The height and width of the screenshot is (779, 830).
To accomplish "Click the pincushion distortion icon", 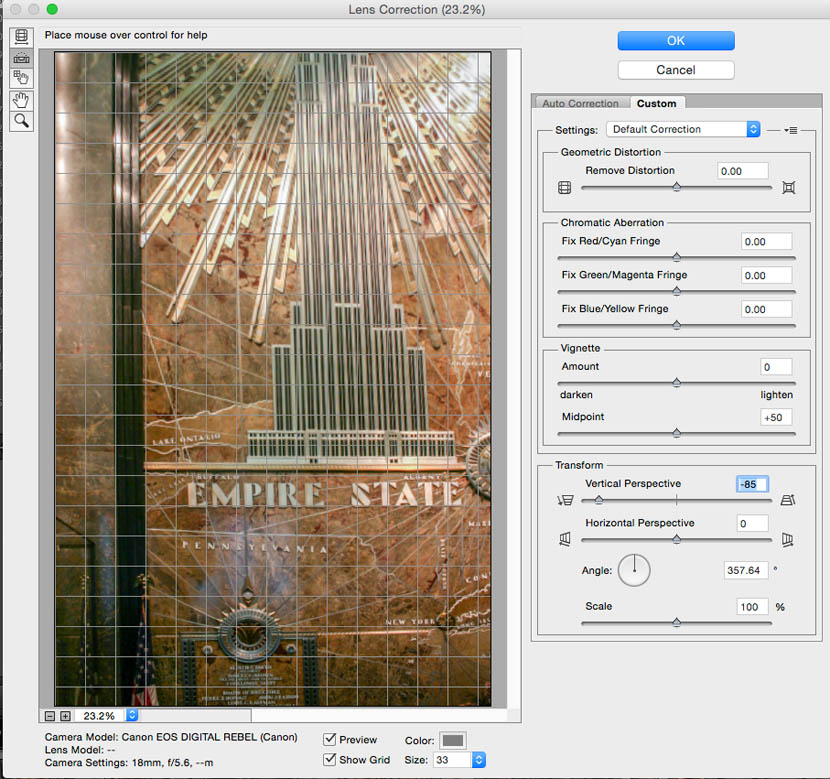I will point(788,187).
